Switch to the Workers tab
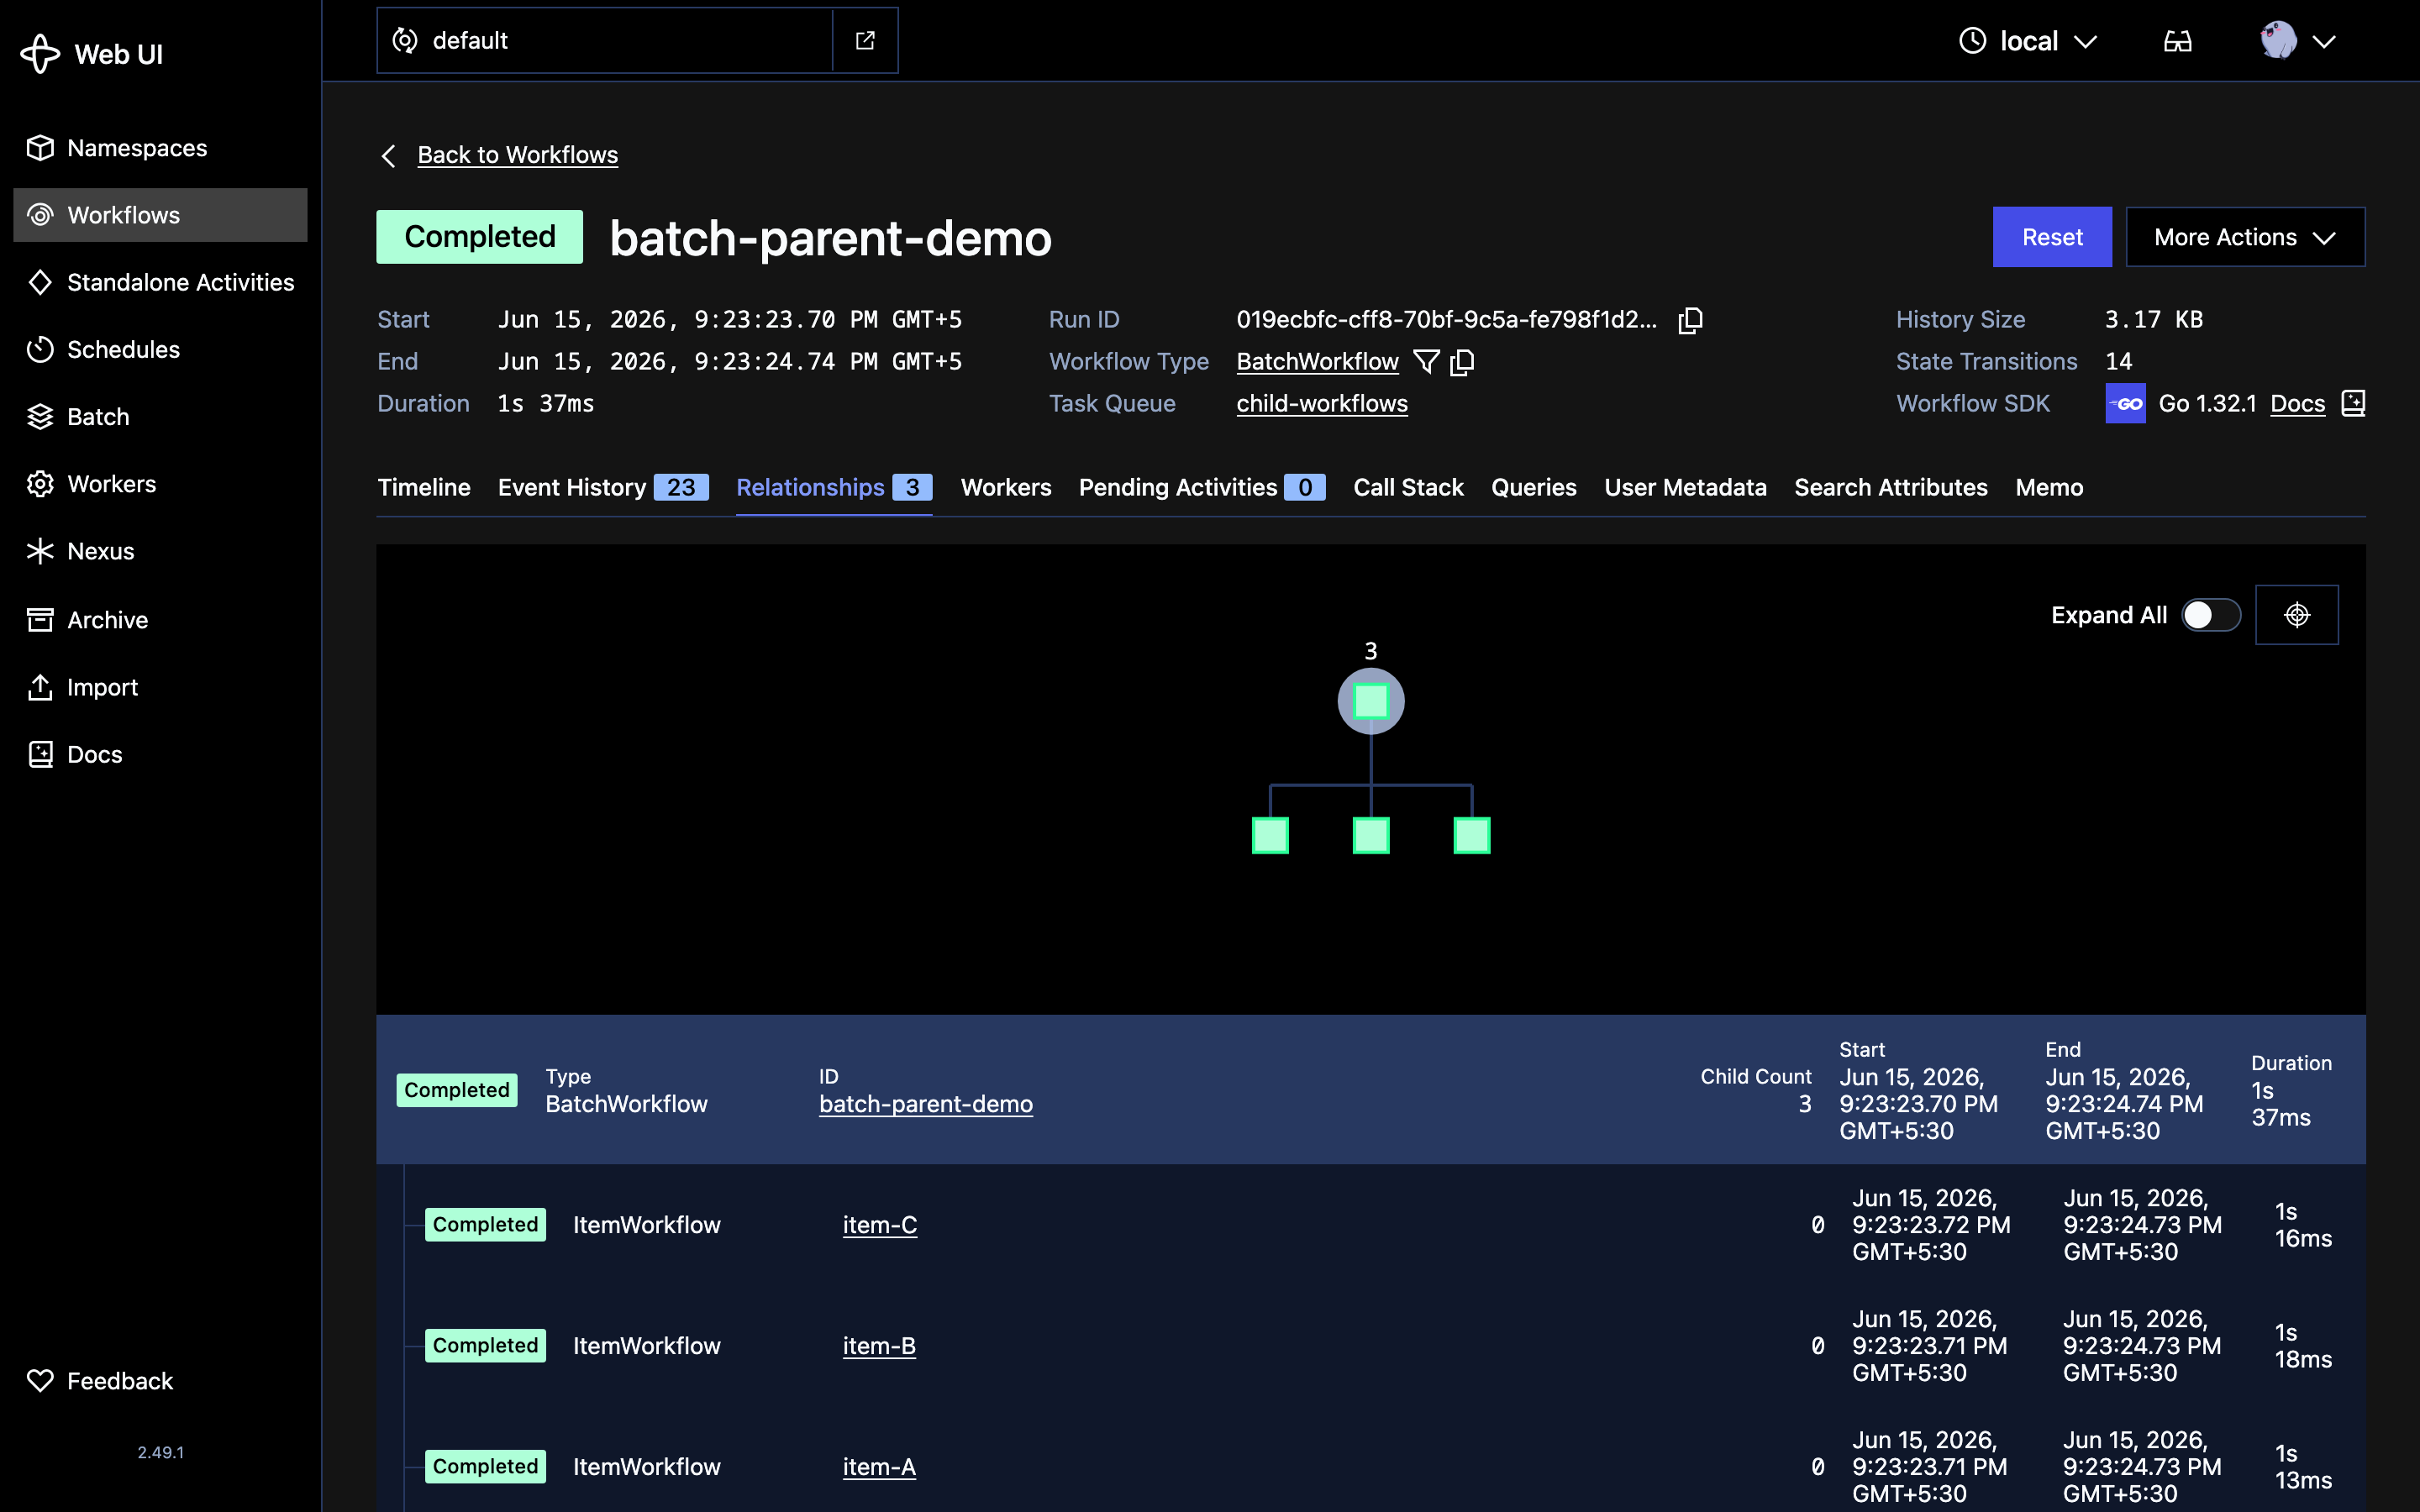 pyautogui.click(x=1006, y=487)
